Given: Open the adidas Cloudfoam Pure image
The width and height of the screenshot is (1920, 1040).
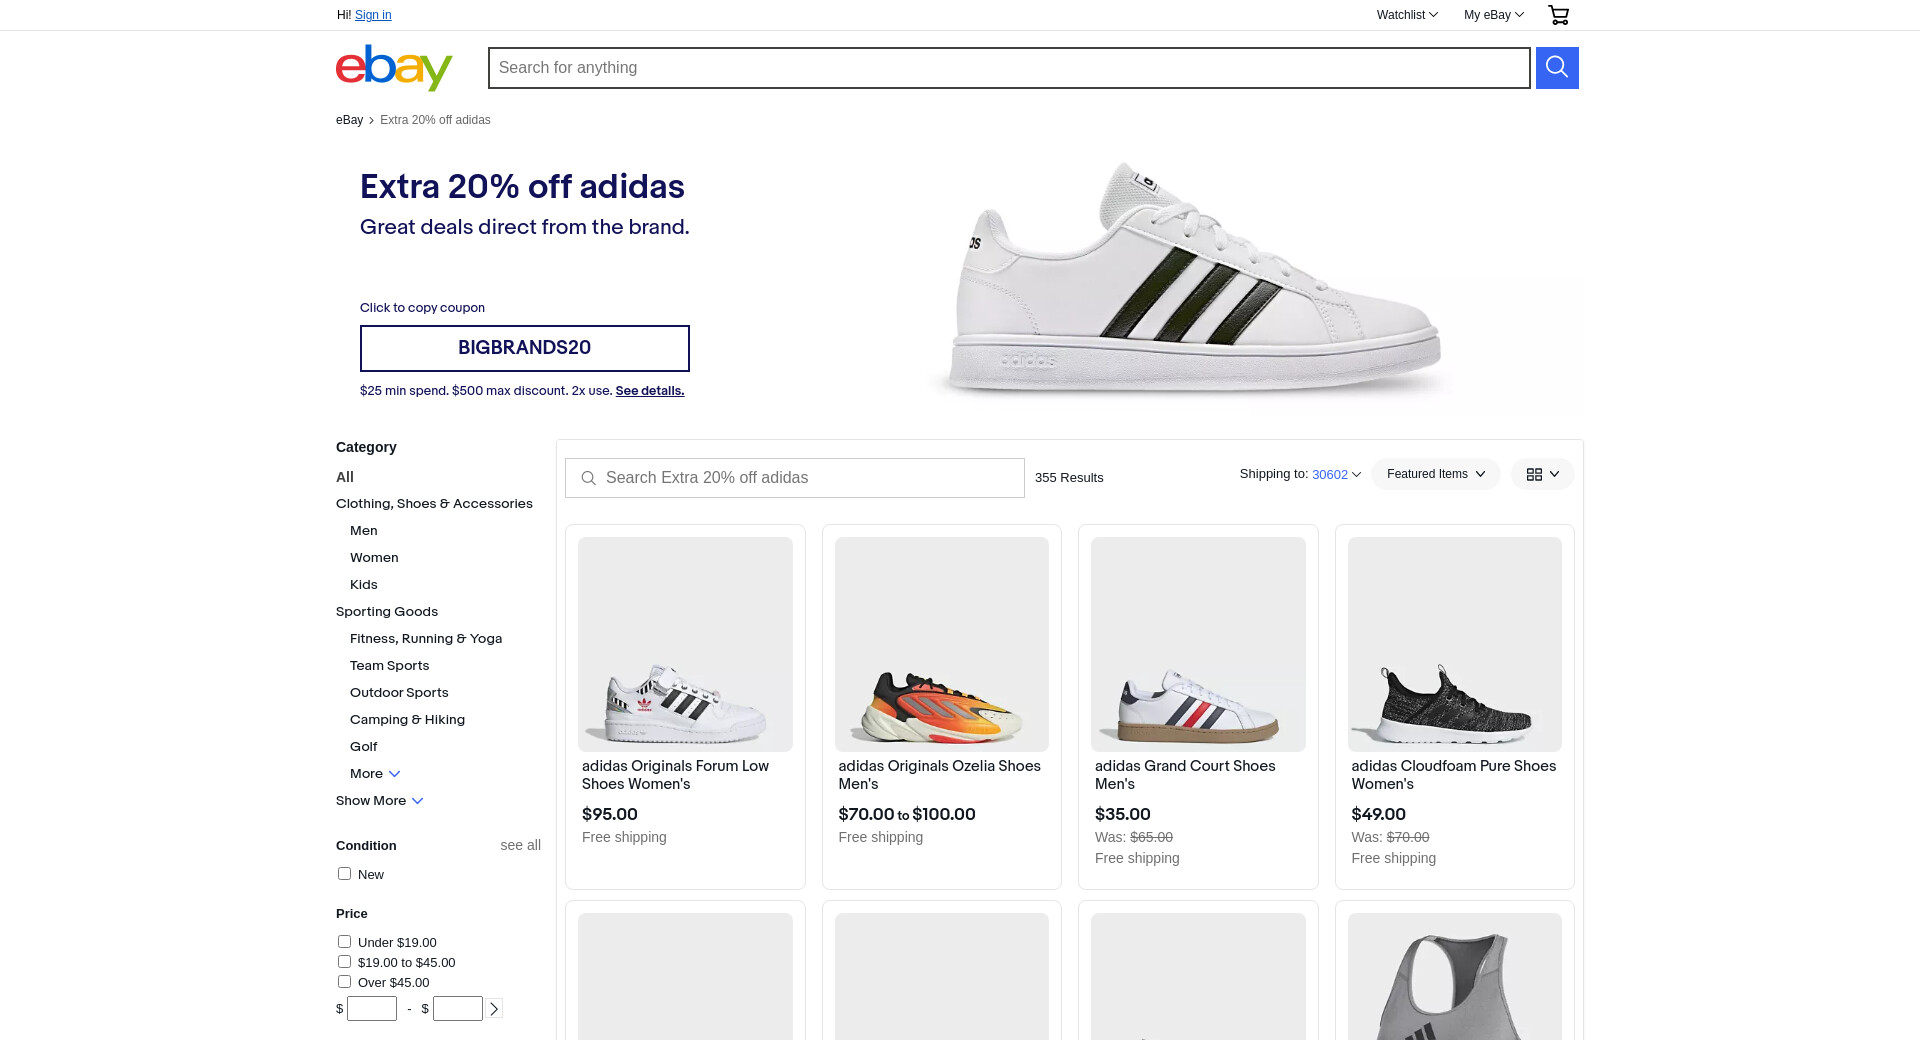Looking at the screenshot, I should 1454,645.
